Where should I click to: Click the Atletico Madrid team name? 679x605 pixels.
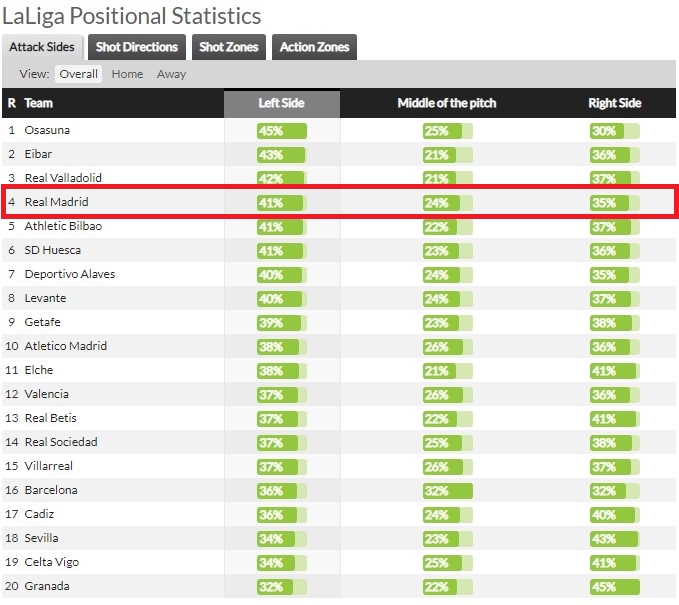pyautogui.click(x=66, y=346)
